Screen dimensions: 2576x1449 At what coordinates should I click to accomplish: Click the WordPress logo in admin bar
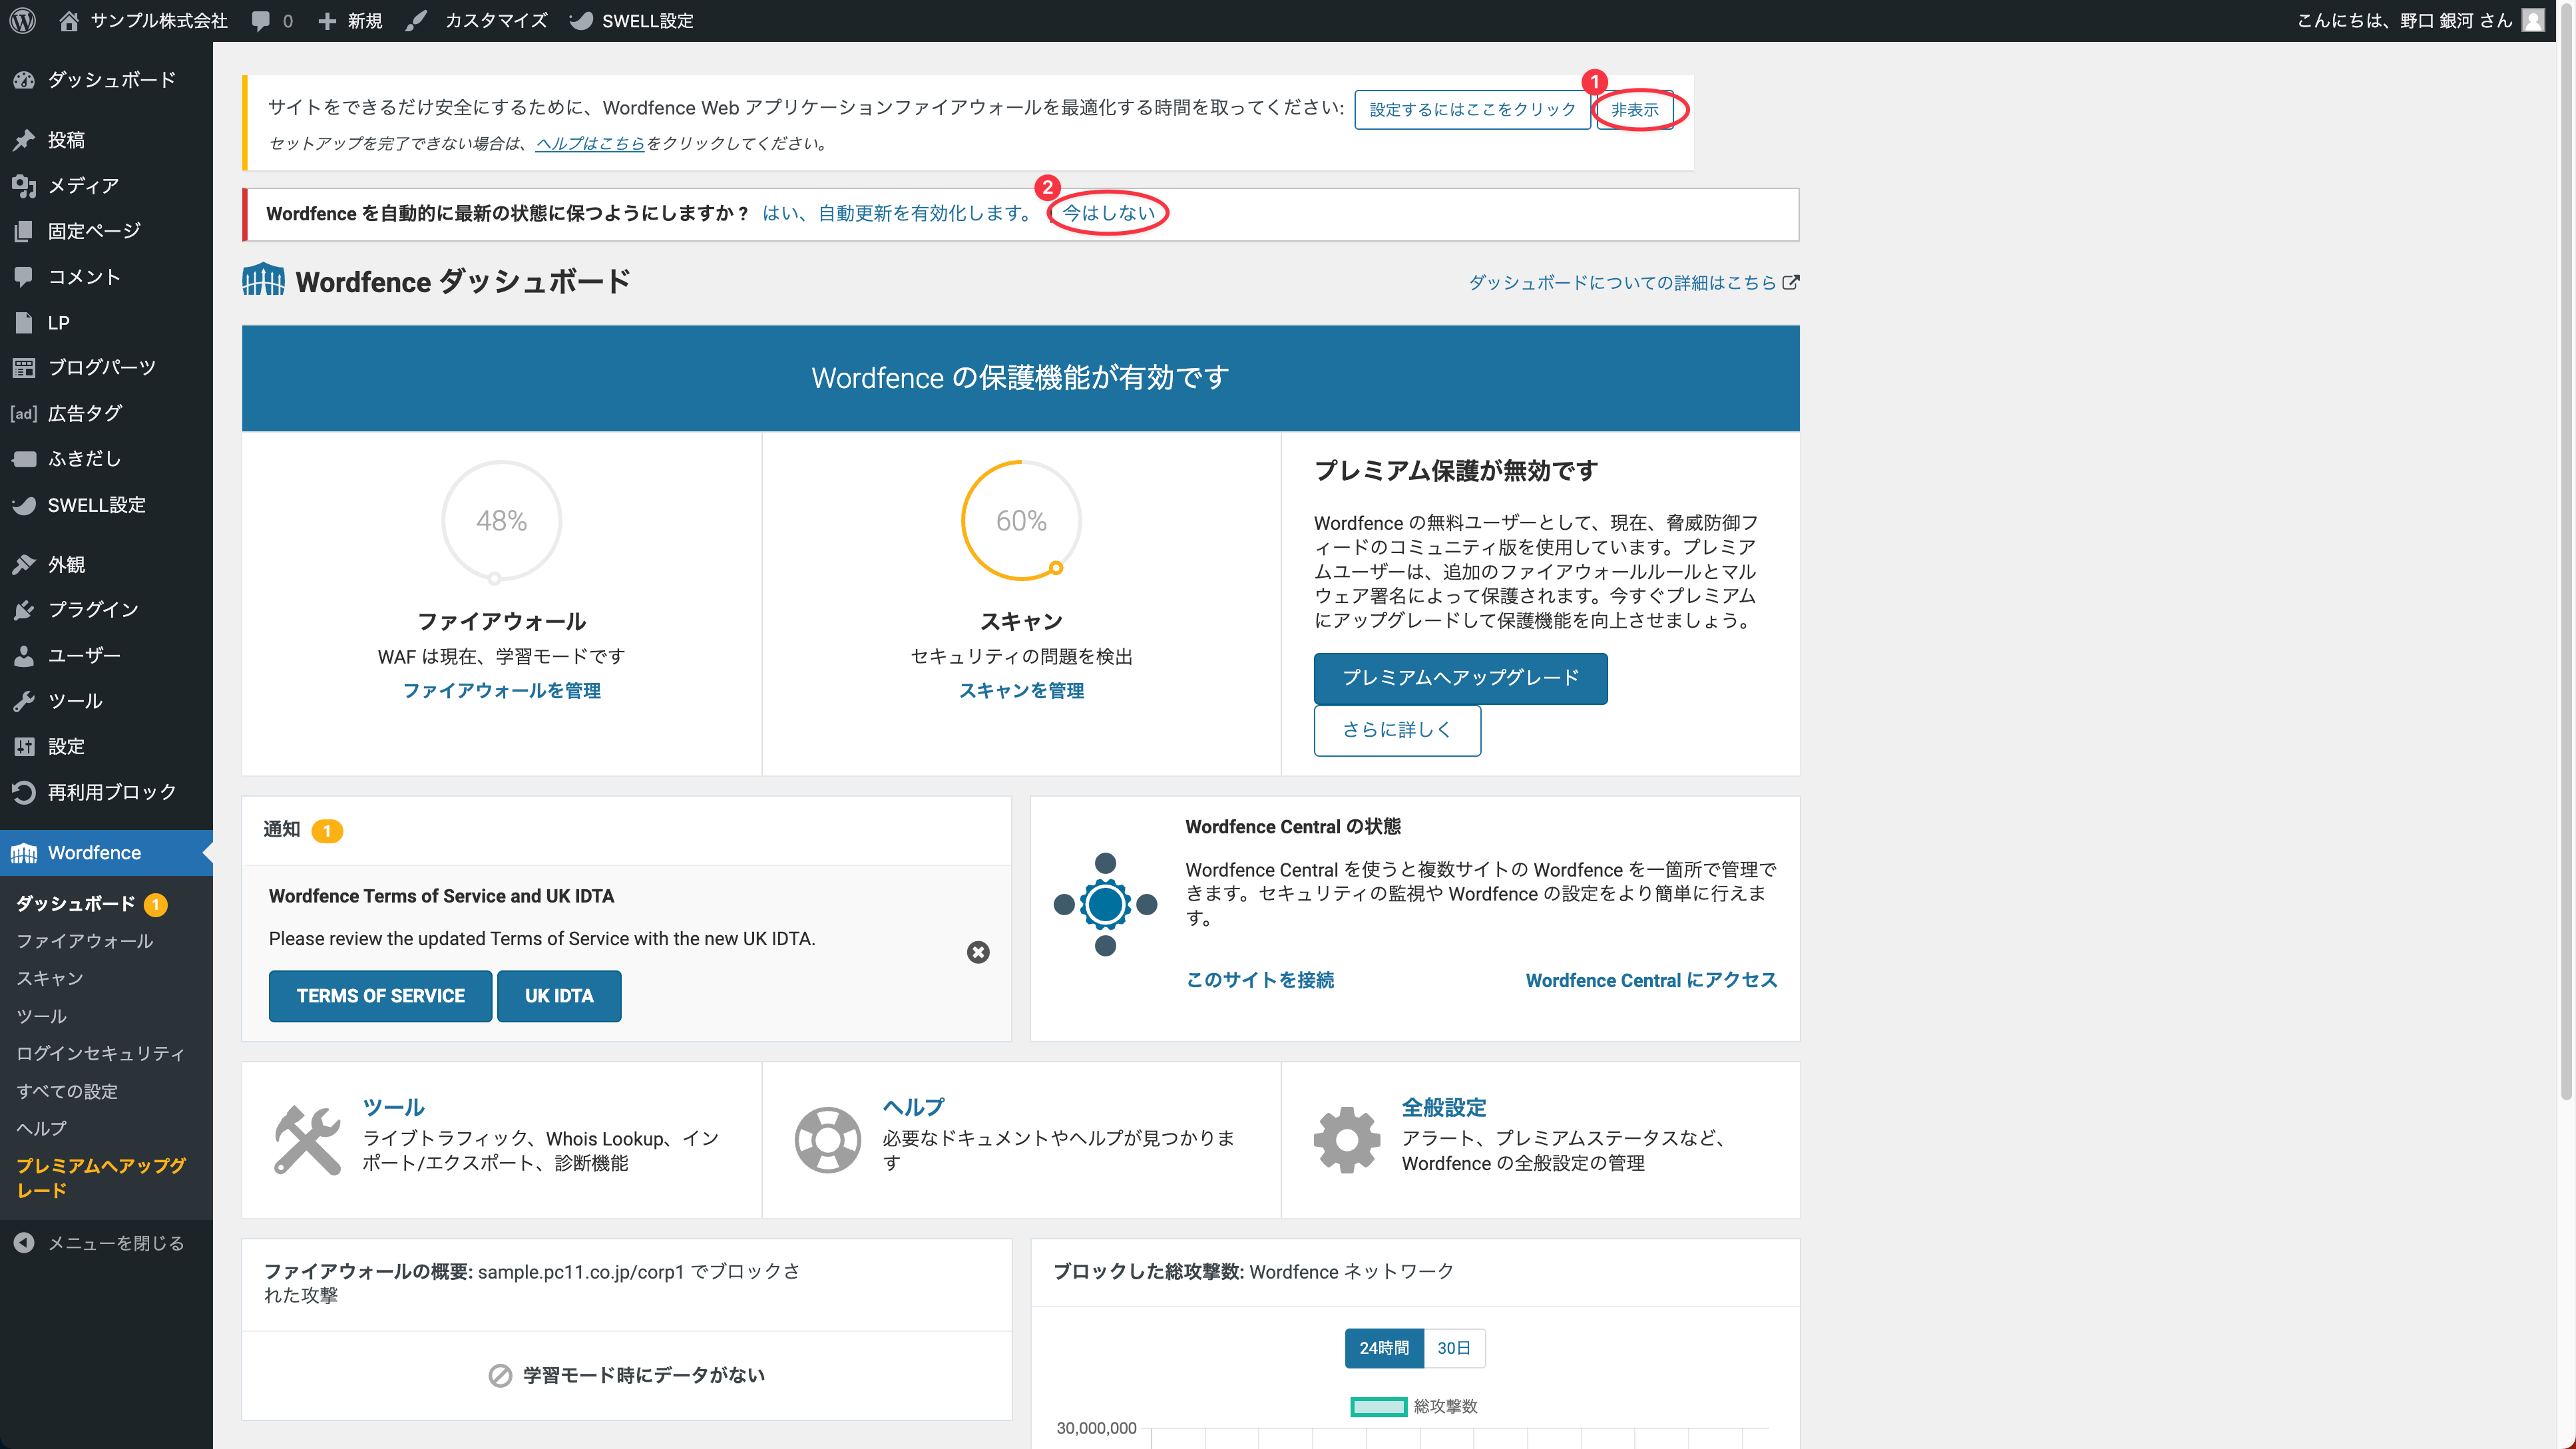tap(22, 20)
